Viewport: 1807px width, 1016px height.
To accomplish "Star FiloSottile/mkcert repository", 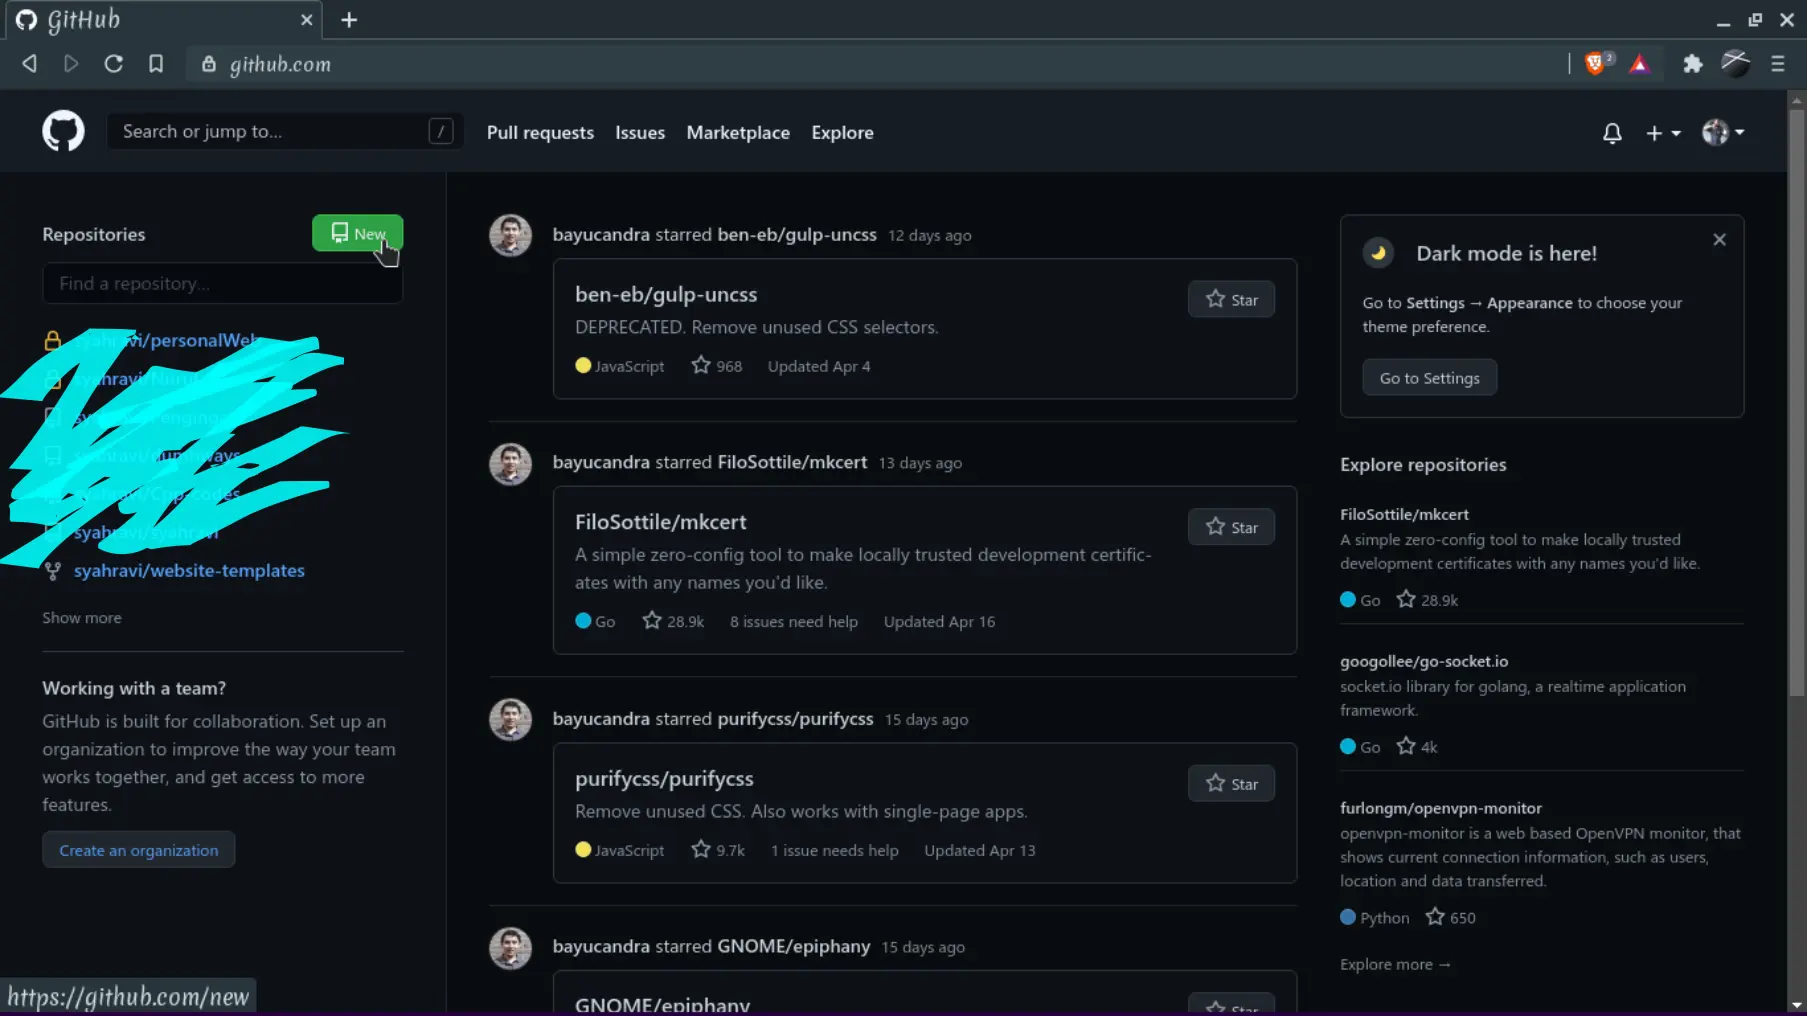I will (1231, 527).
